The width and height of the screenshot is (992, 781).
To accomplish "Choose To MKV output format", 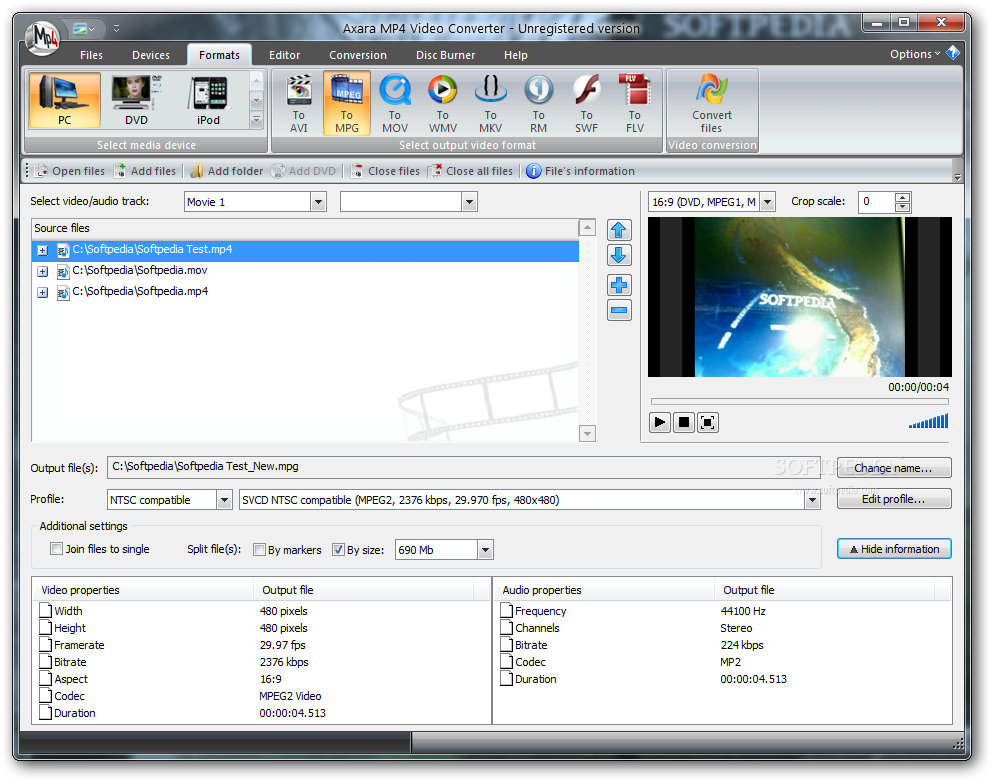I will 490,104.
